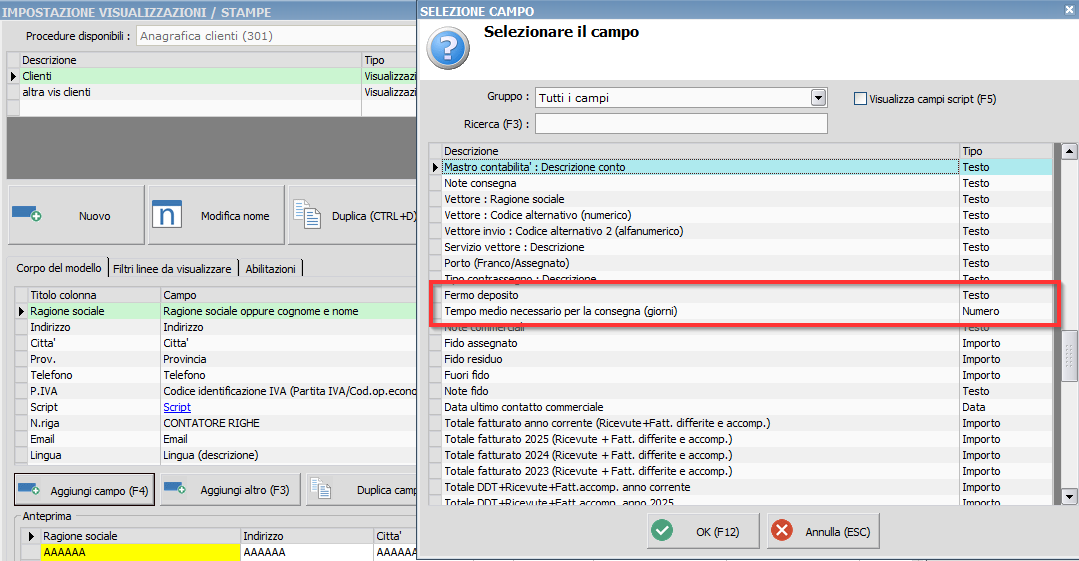Enable Visualizza campi script checkbox
This screenshot has height=561, width=1079.
coord(860,98)
